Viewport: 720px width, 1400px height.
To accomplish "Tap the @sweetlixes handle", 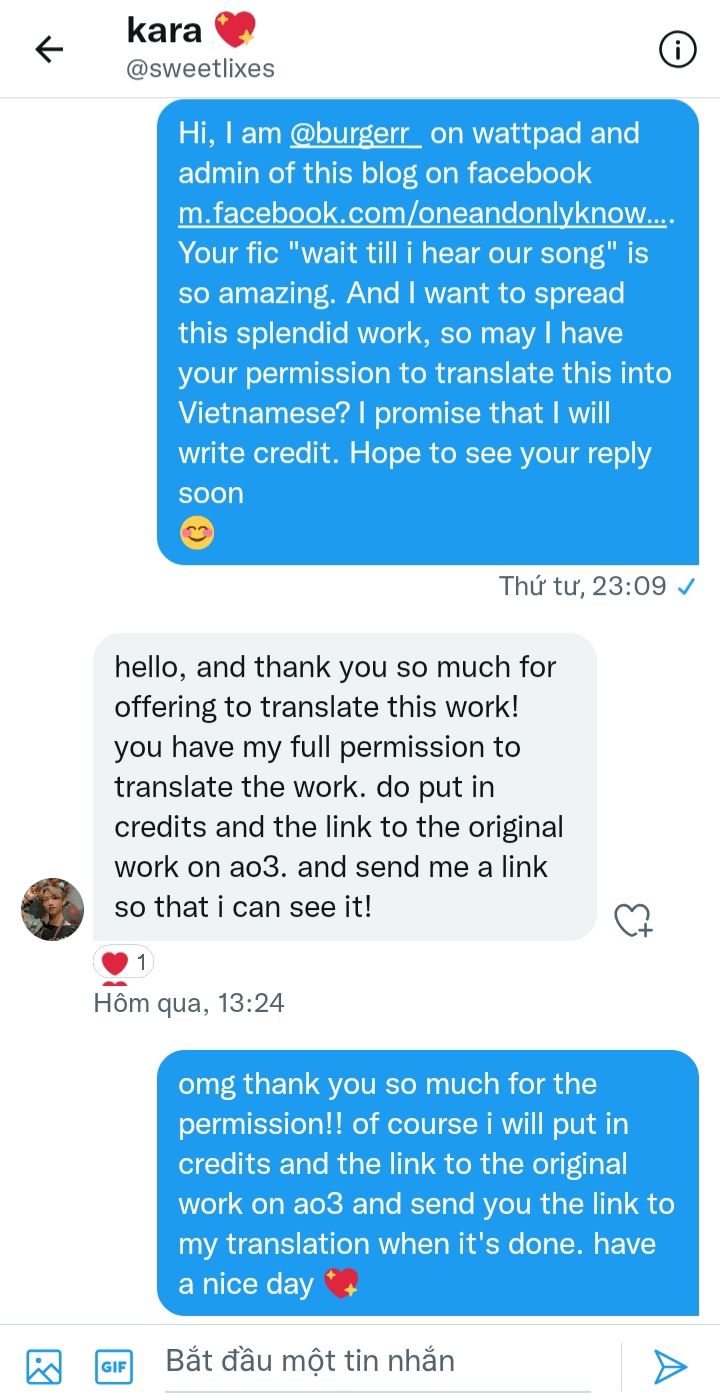I will (x=200, y=69).
